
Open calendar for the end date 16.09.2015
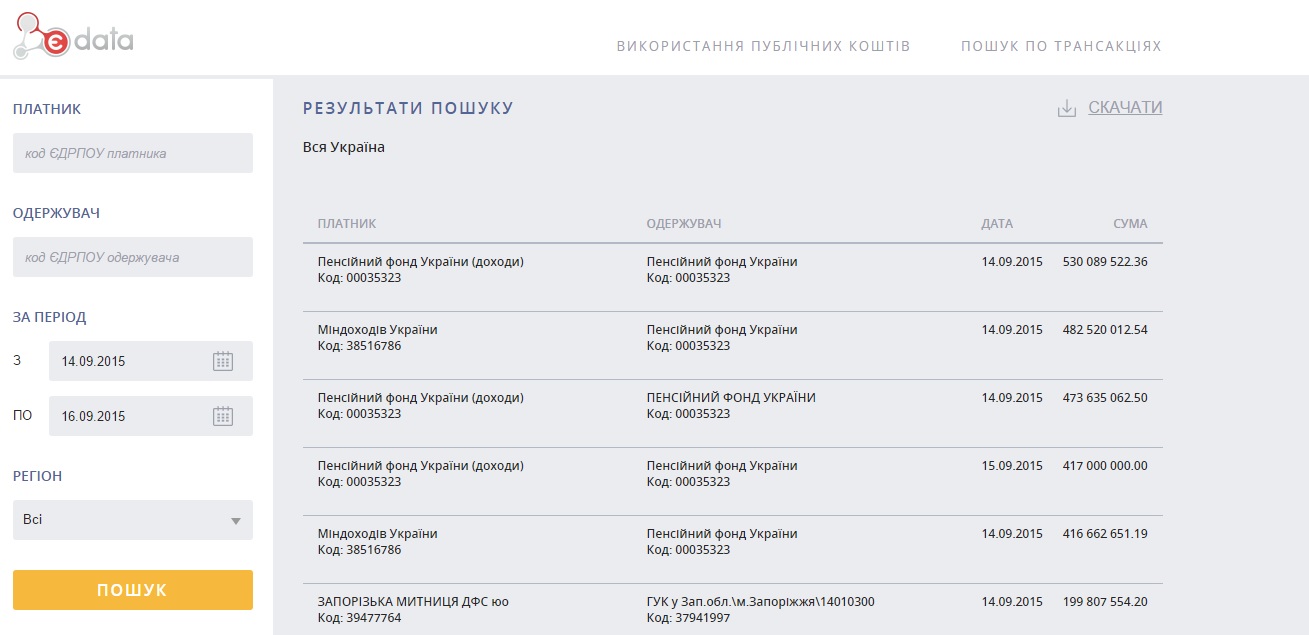coord(223,416)
